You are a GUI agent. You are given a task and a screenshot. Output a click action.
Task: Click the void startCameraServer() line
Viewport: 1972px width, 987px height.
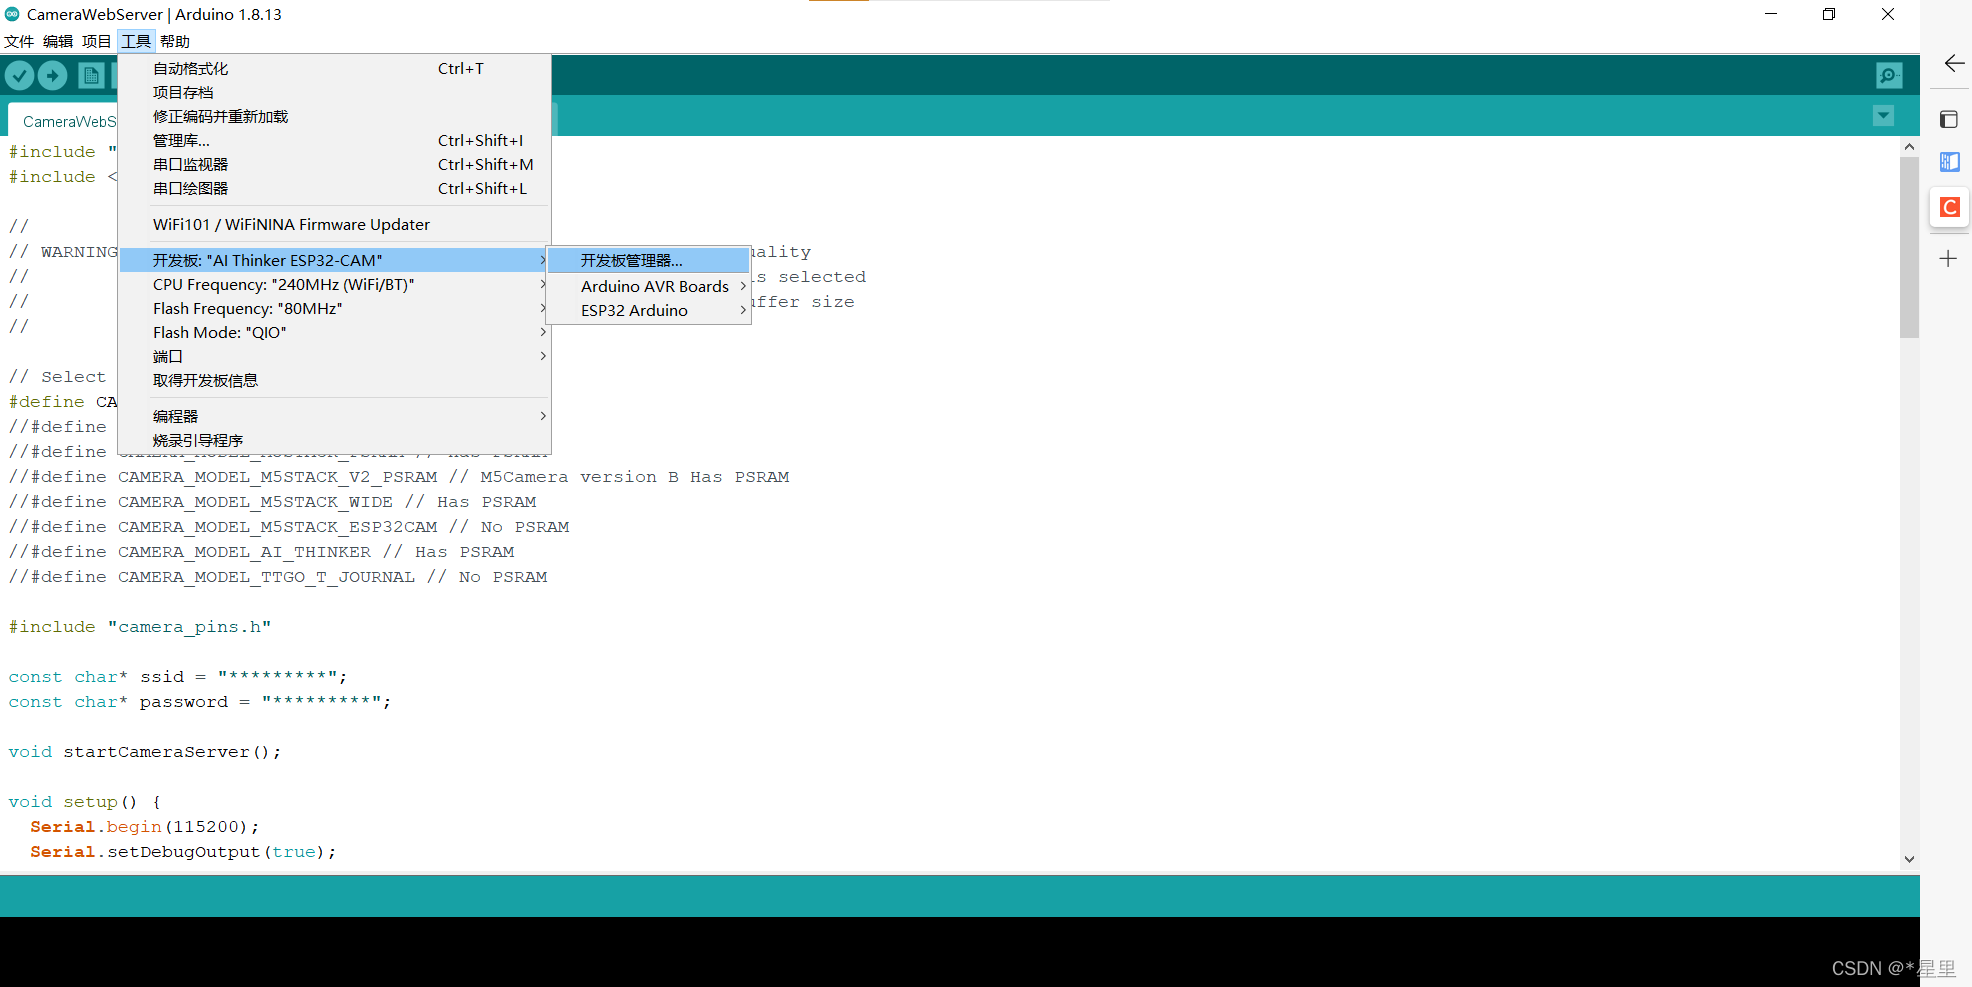point(145,752)
